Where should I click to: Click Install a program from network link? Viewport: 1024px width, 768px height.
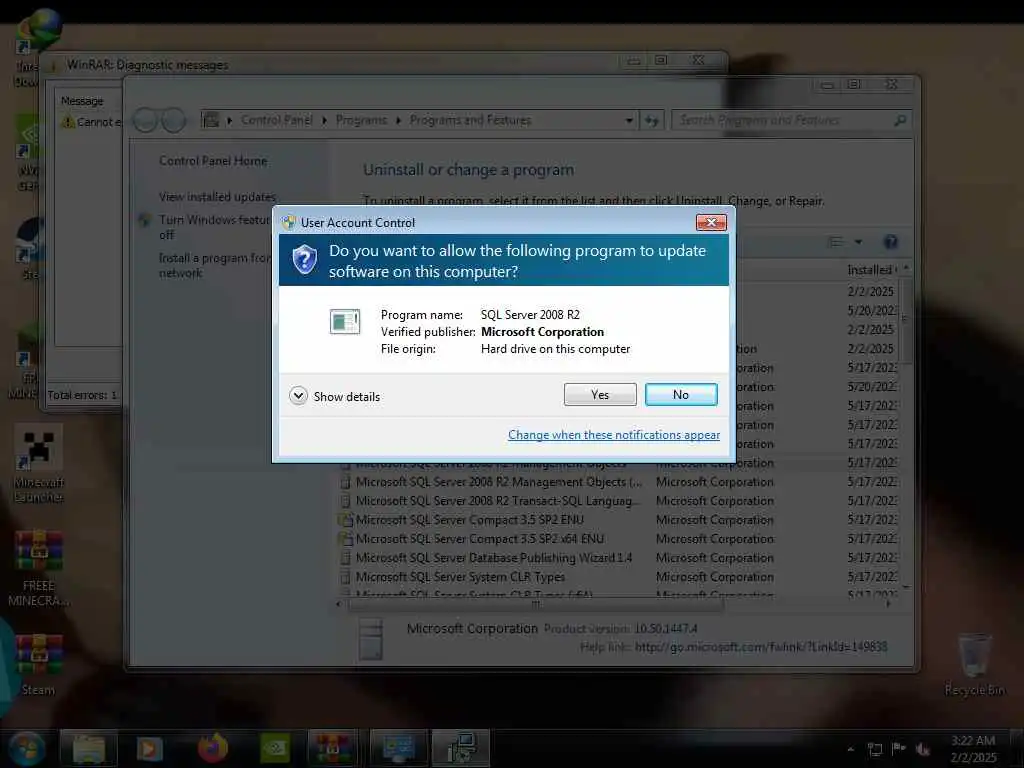(214, 265)
